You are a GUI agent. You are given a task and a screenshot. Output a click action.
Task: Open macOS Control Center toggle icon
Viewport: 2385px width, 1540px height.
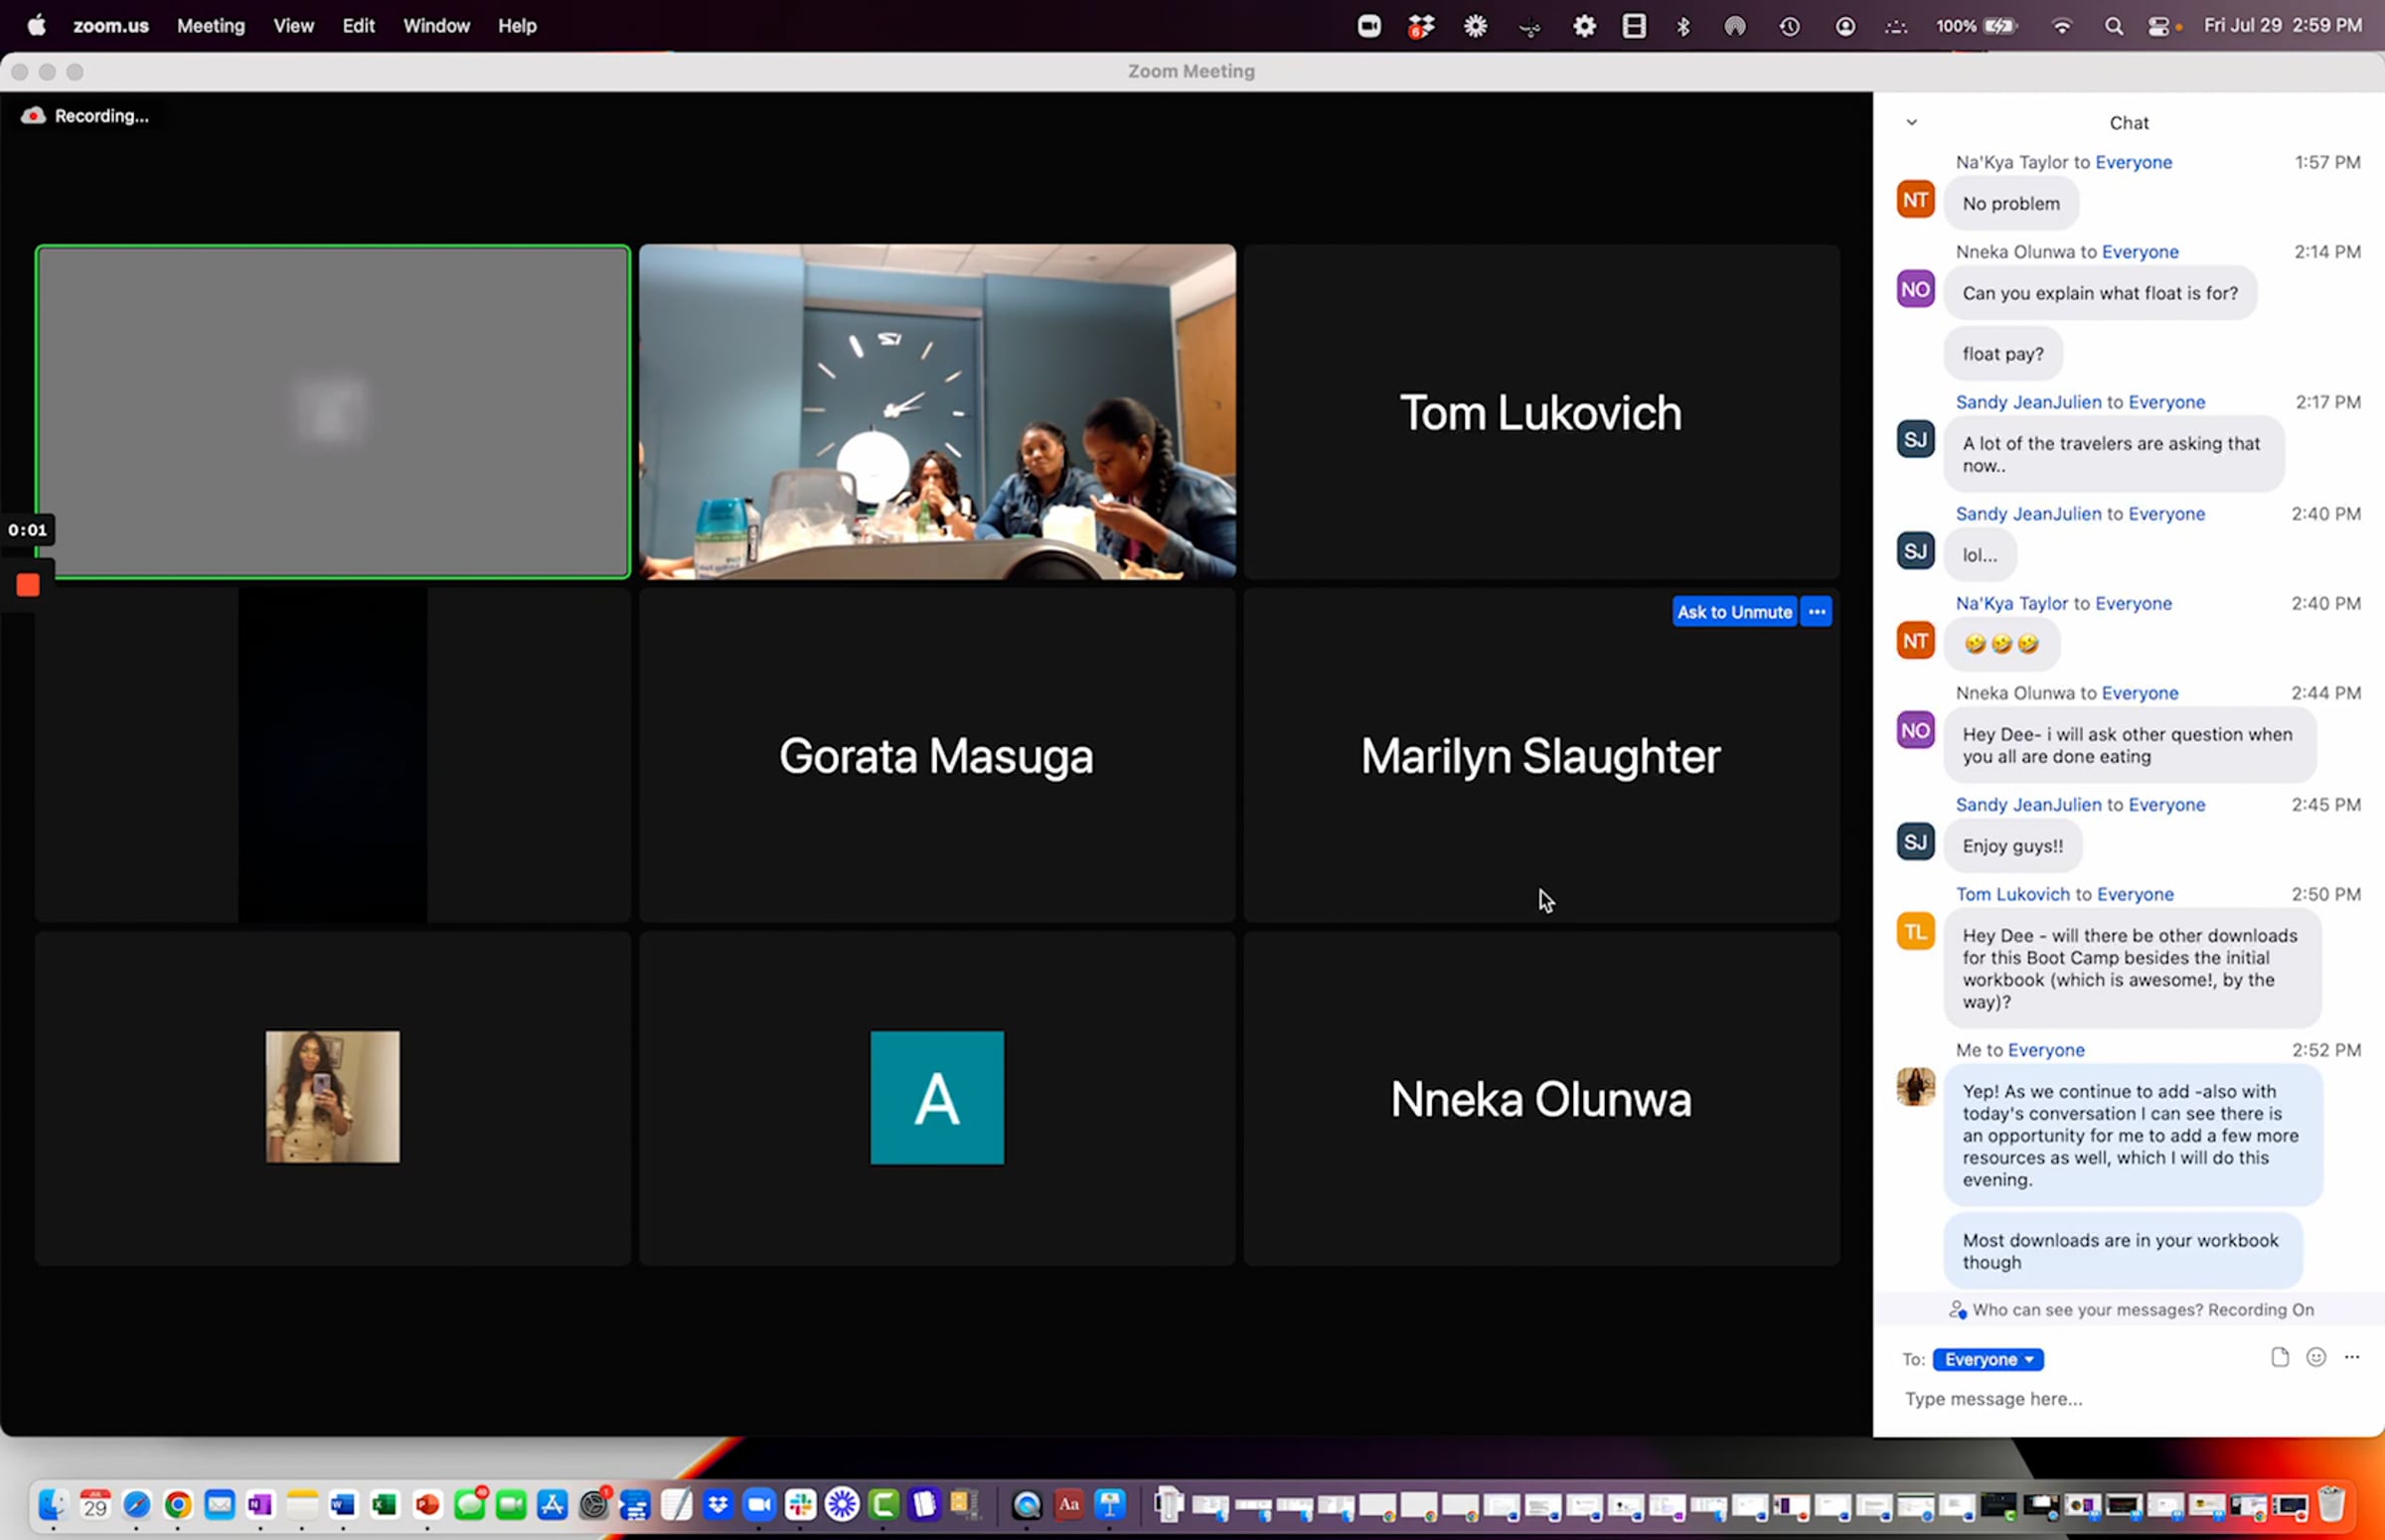click(x=2158, y=27)
